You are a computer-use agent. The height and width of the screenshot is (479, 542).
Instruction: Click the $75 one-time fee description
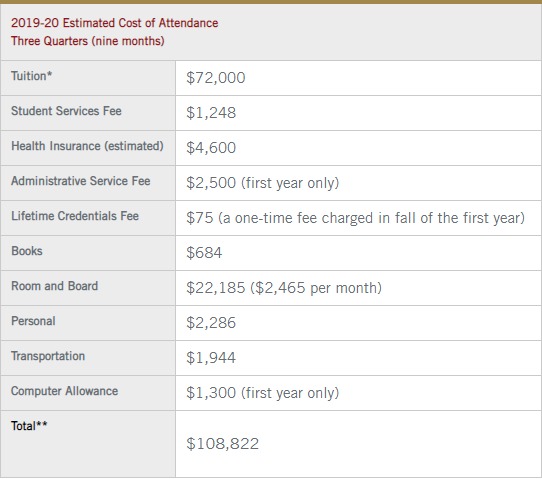click(x=356, y=218)
